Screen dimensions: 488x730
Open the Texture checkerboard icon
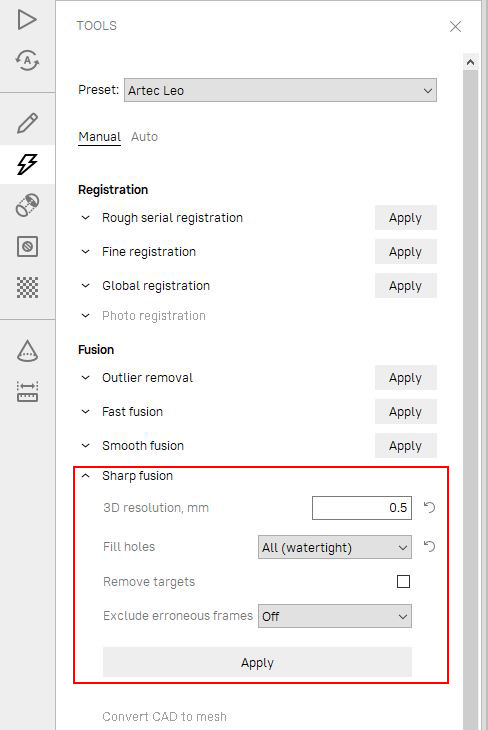(x=27, y=287)
